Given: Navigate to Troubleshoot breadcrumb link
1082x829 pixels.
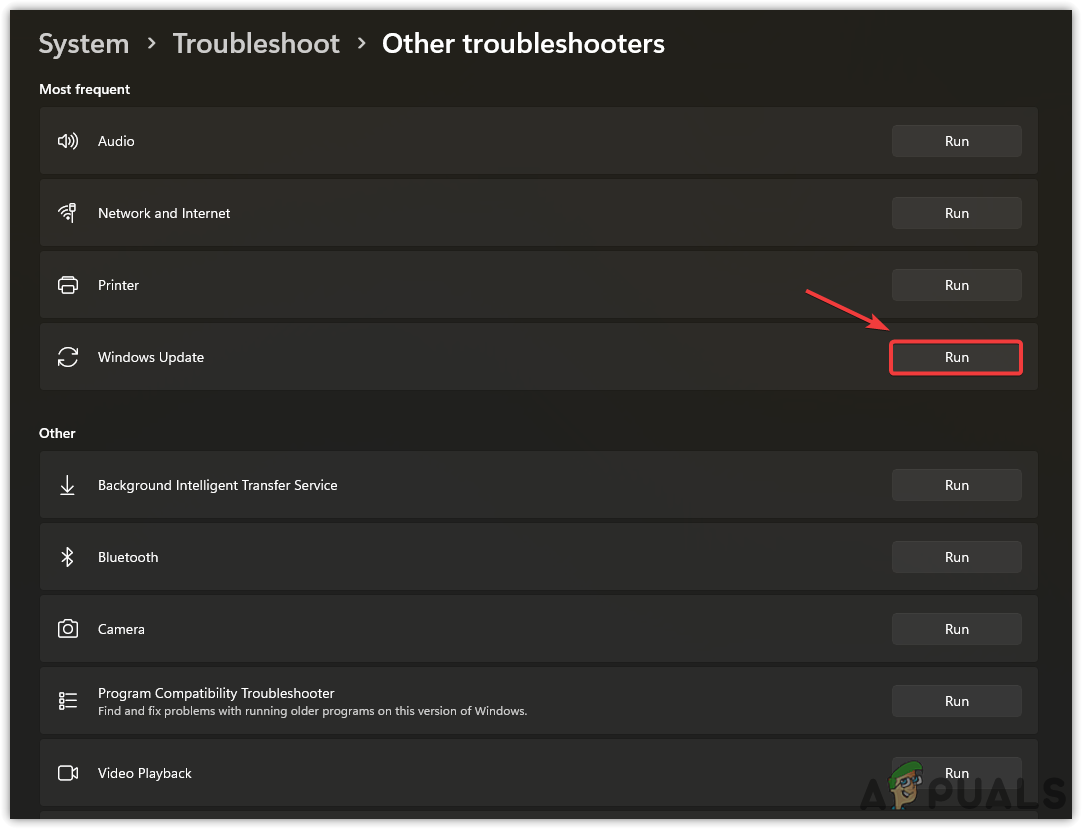Looking at the screenshot, I should (x=256, y=44).
